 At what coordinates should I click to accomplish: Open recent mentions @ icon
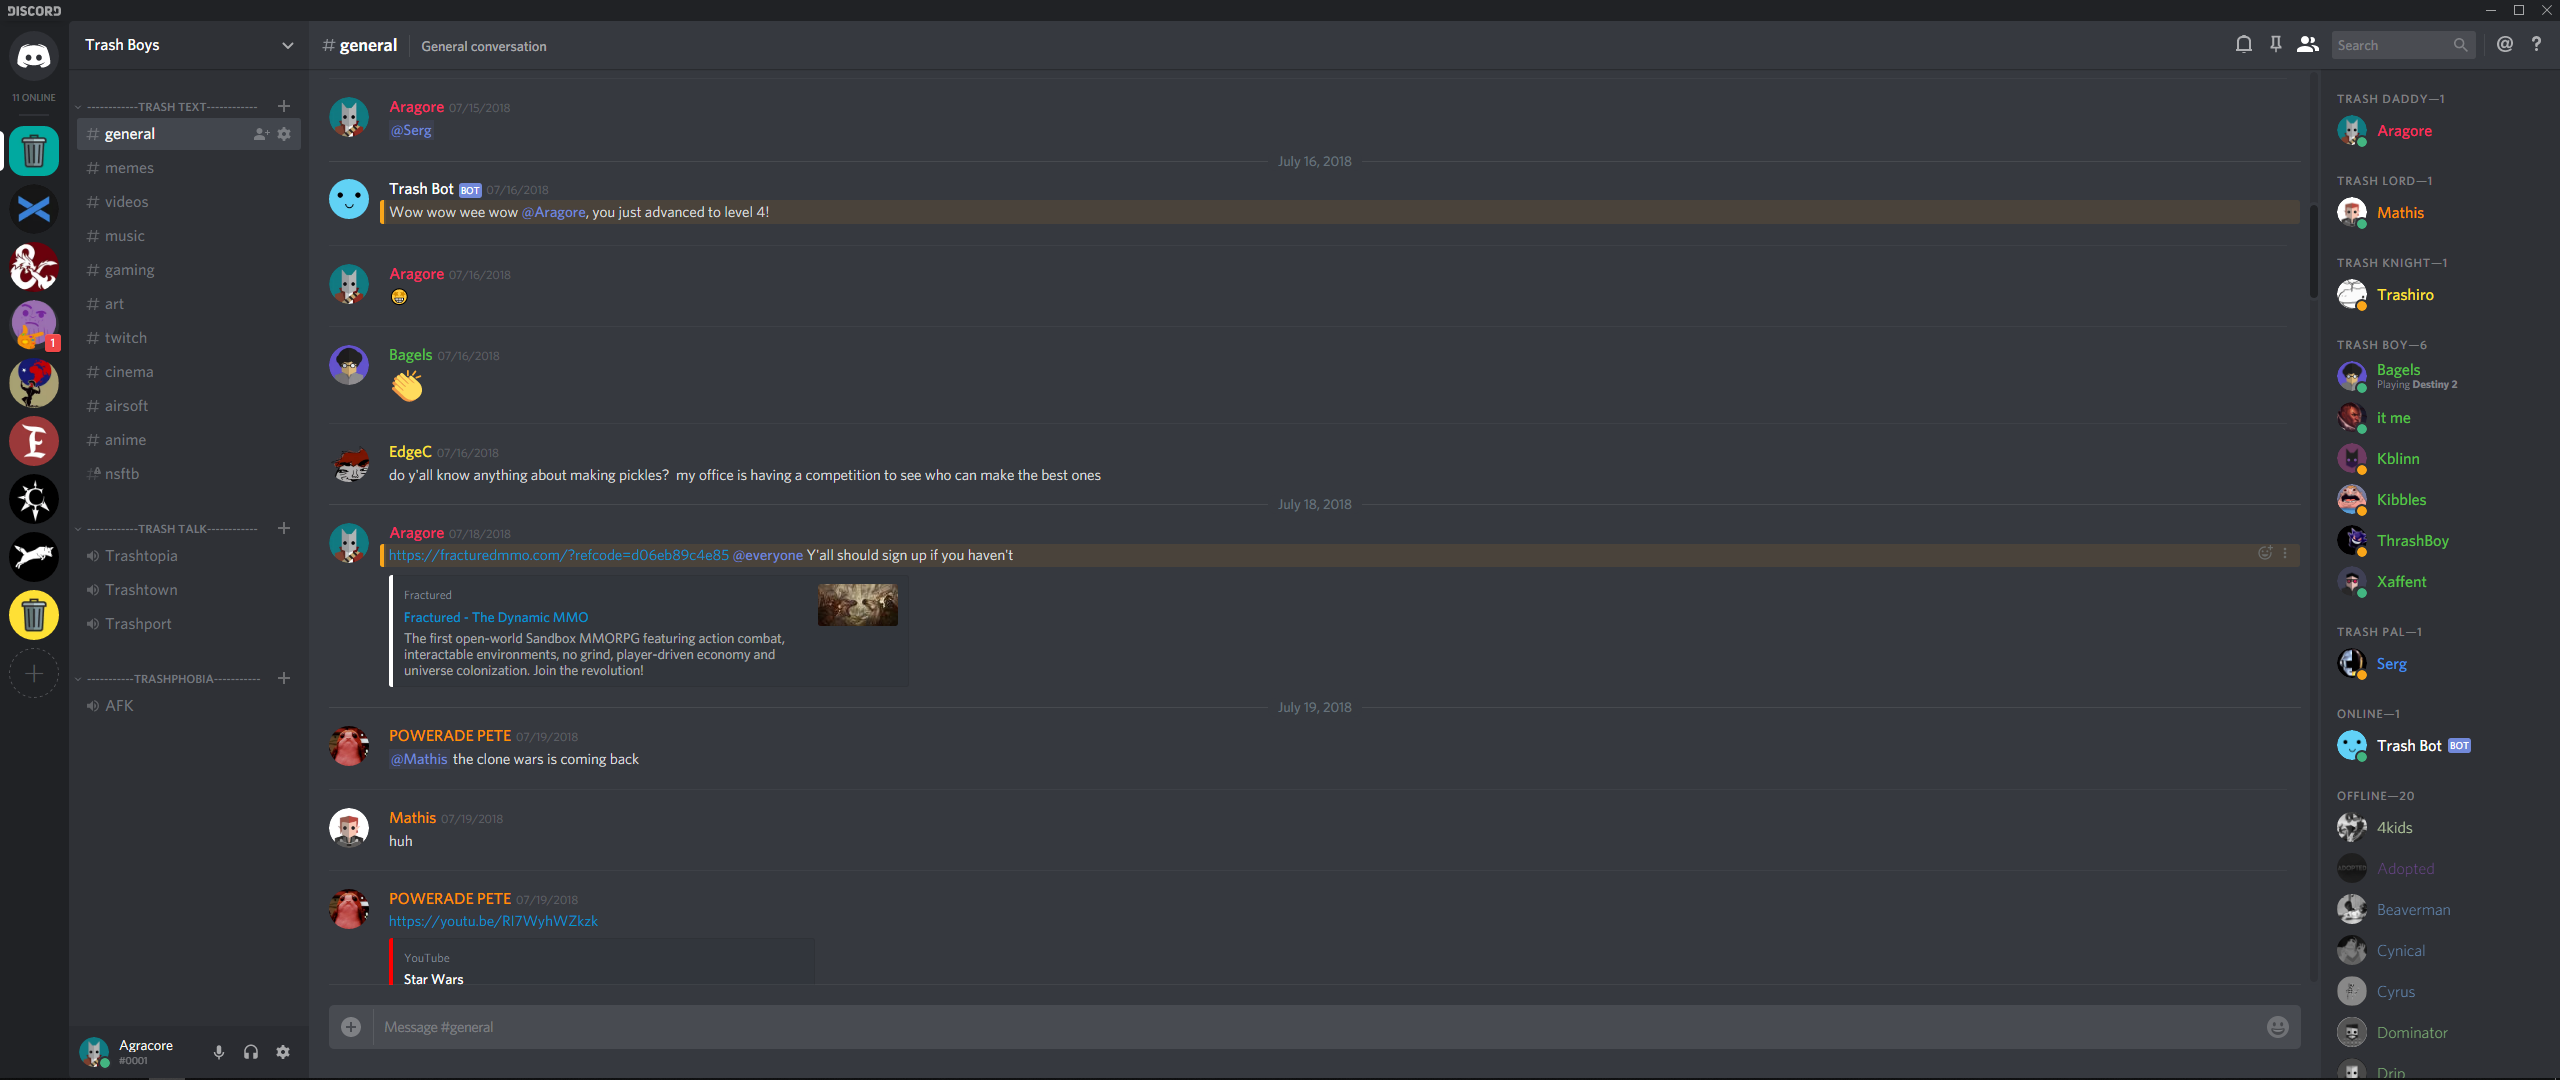click(2504, 45)
